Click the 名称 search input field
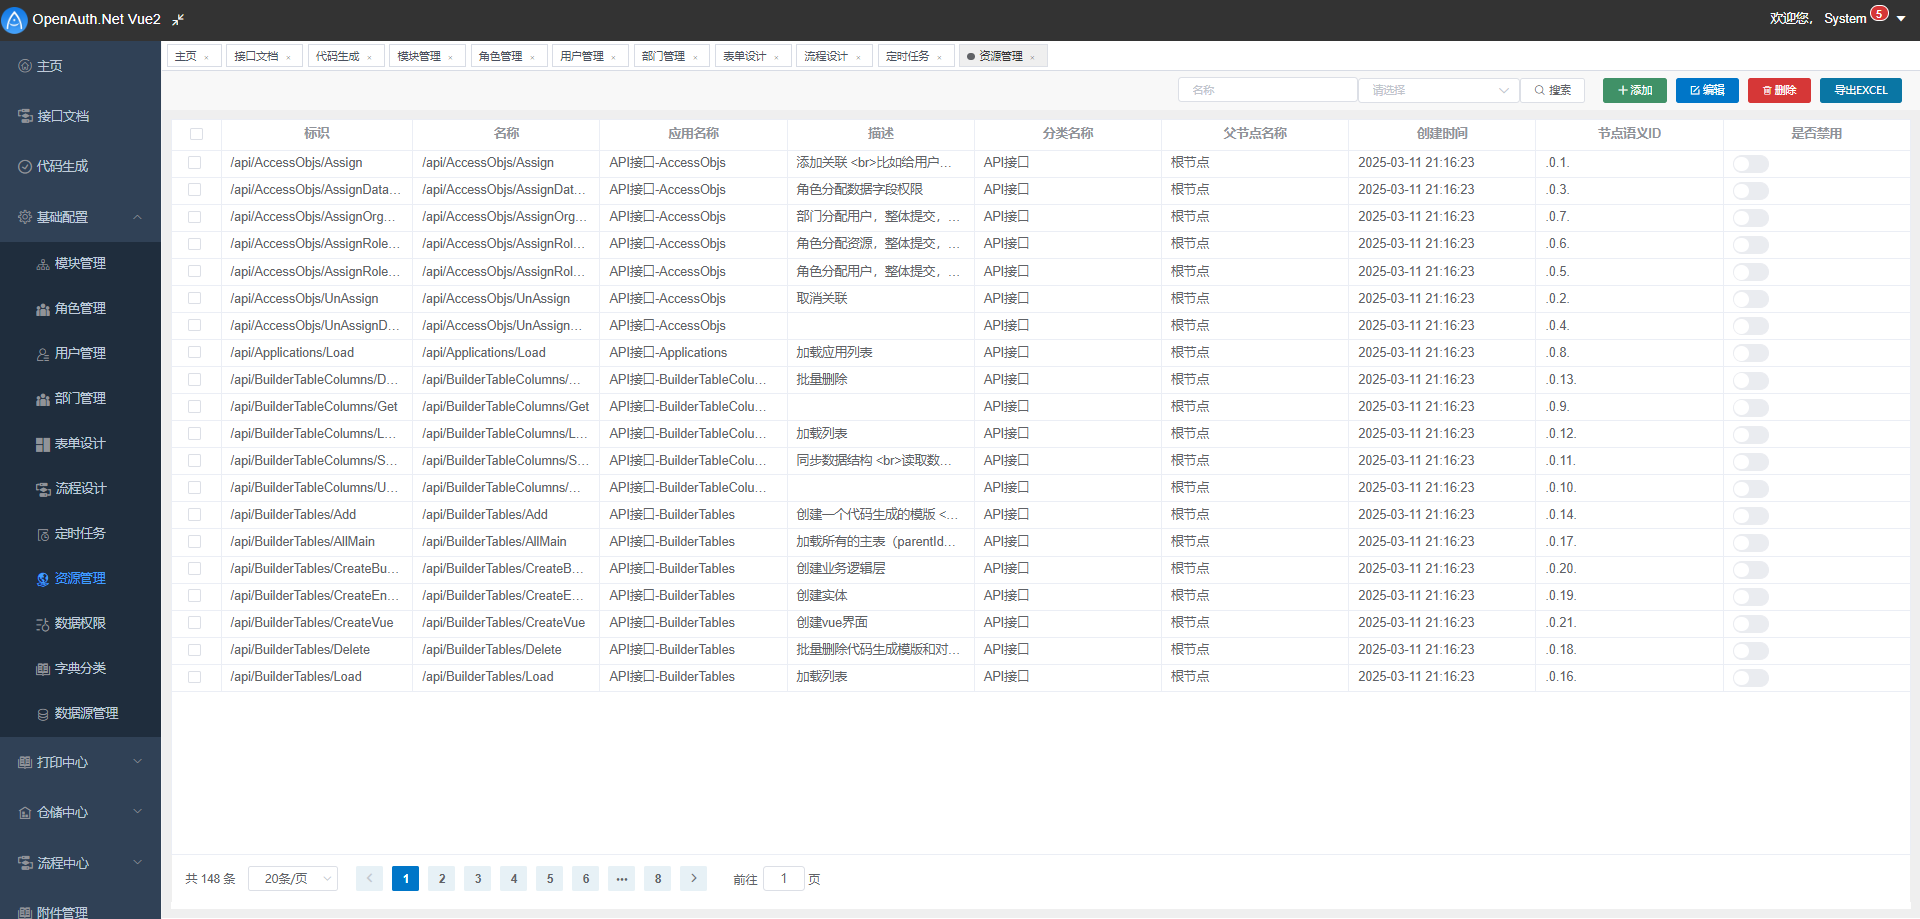The height and width of the screenshot is (919, 1920). [x=1267, y=90]
